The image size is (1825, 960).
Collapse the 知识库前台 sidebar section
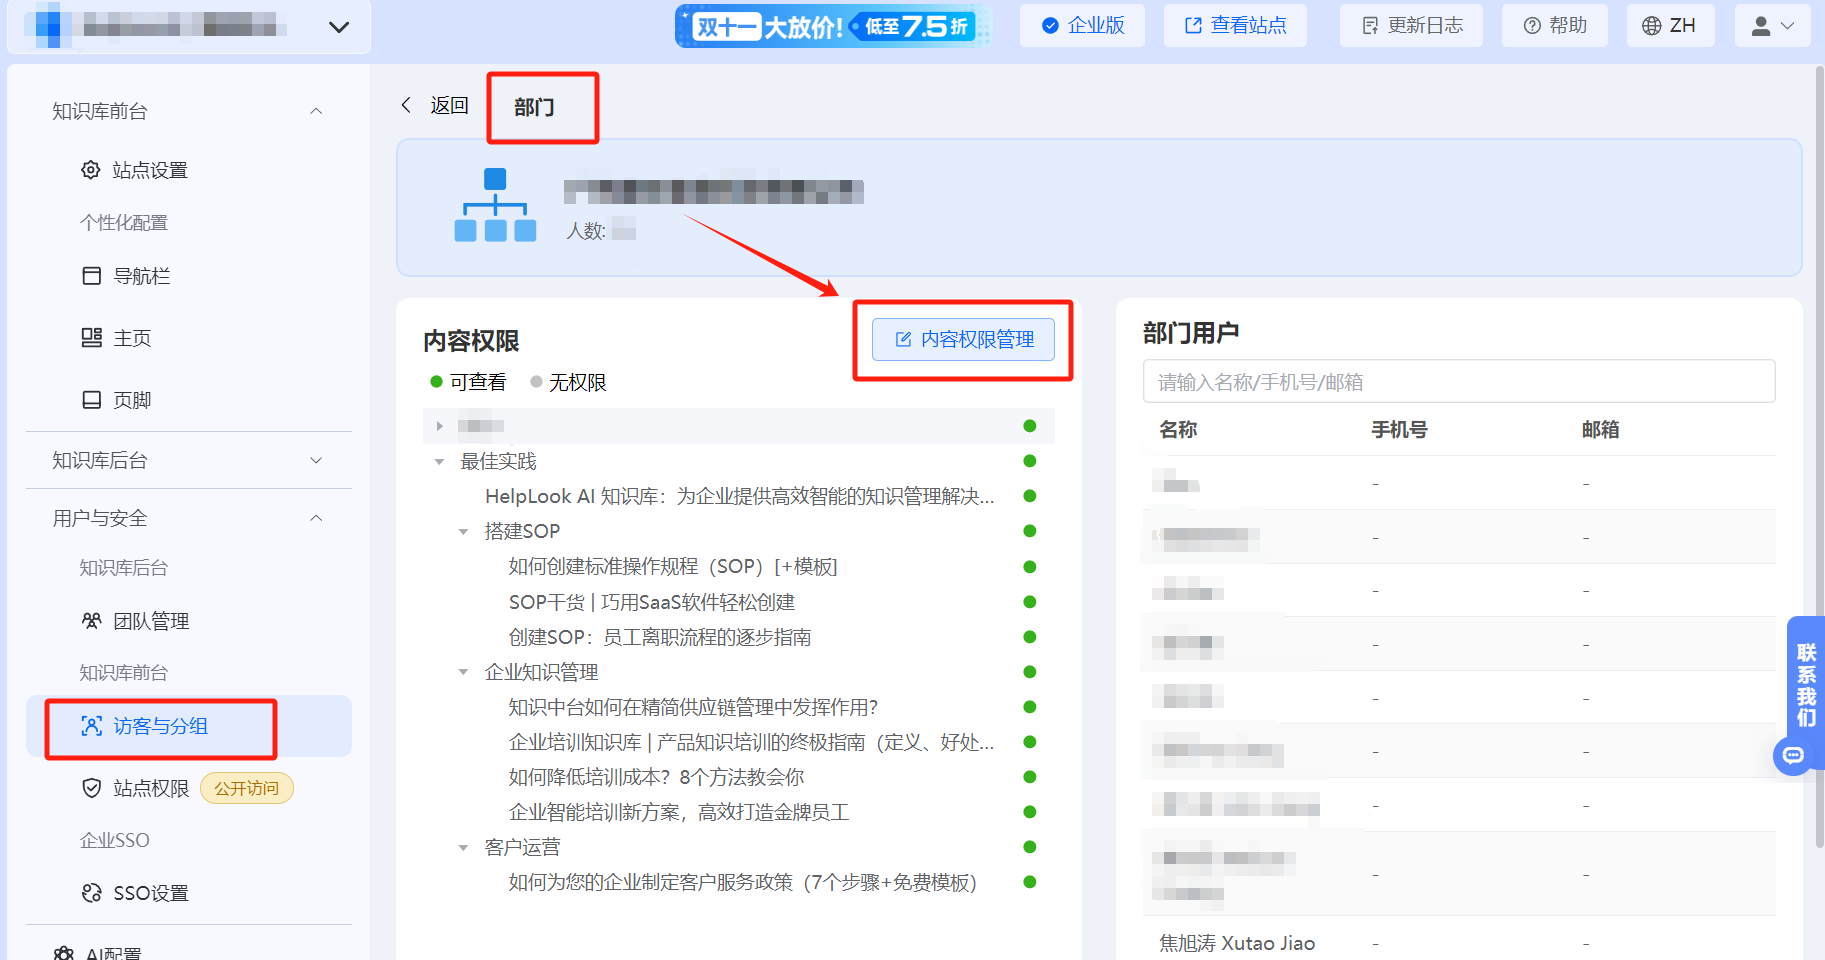pos(316,111)
